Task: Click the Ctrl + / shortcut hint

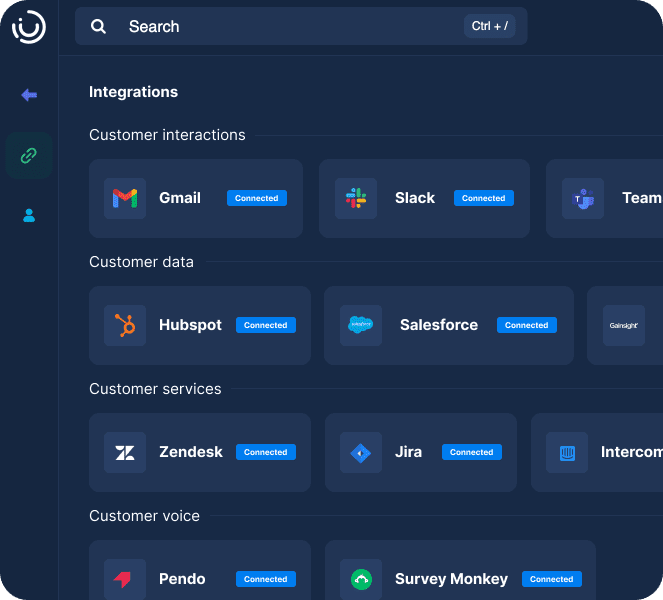Action: [x=490, y=26]
